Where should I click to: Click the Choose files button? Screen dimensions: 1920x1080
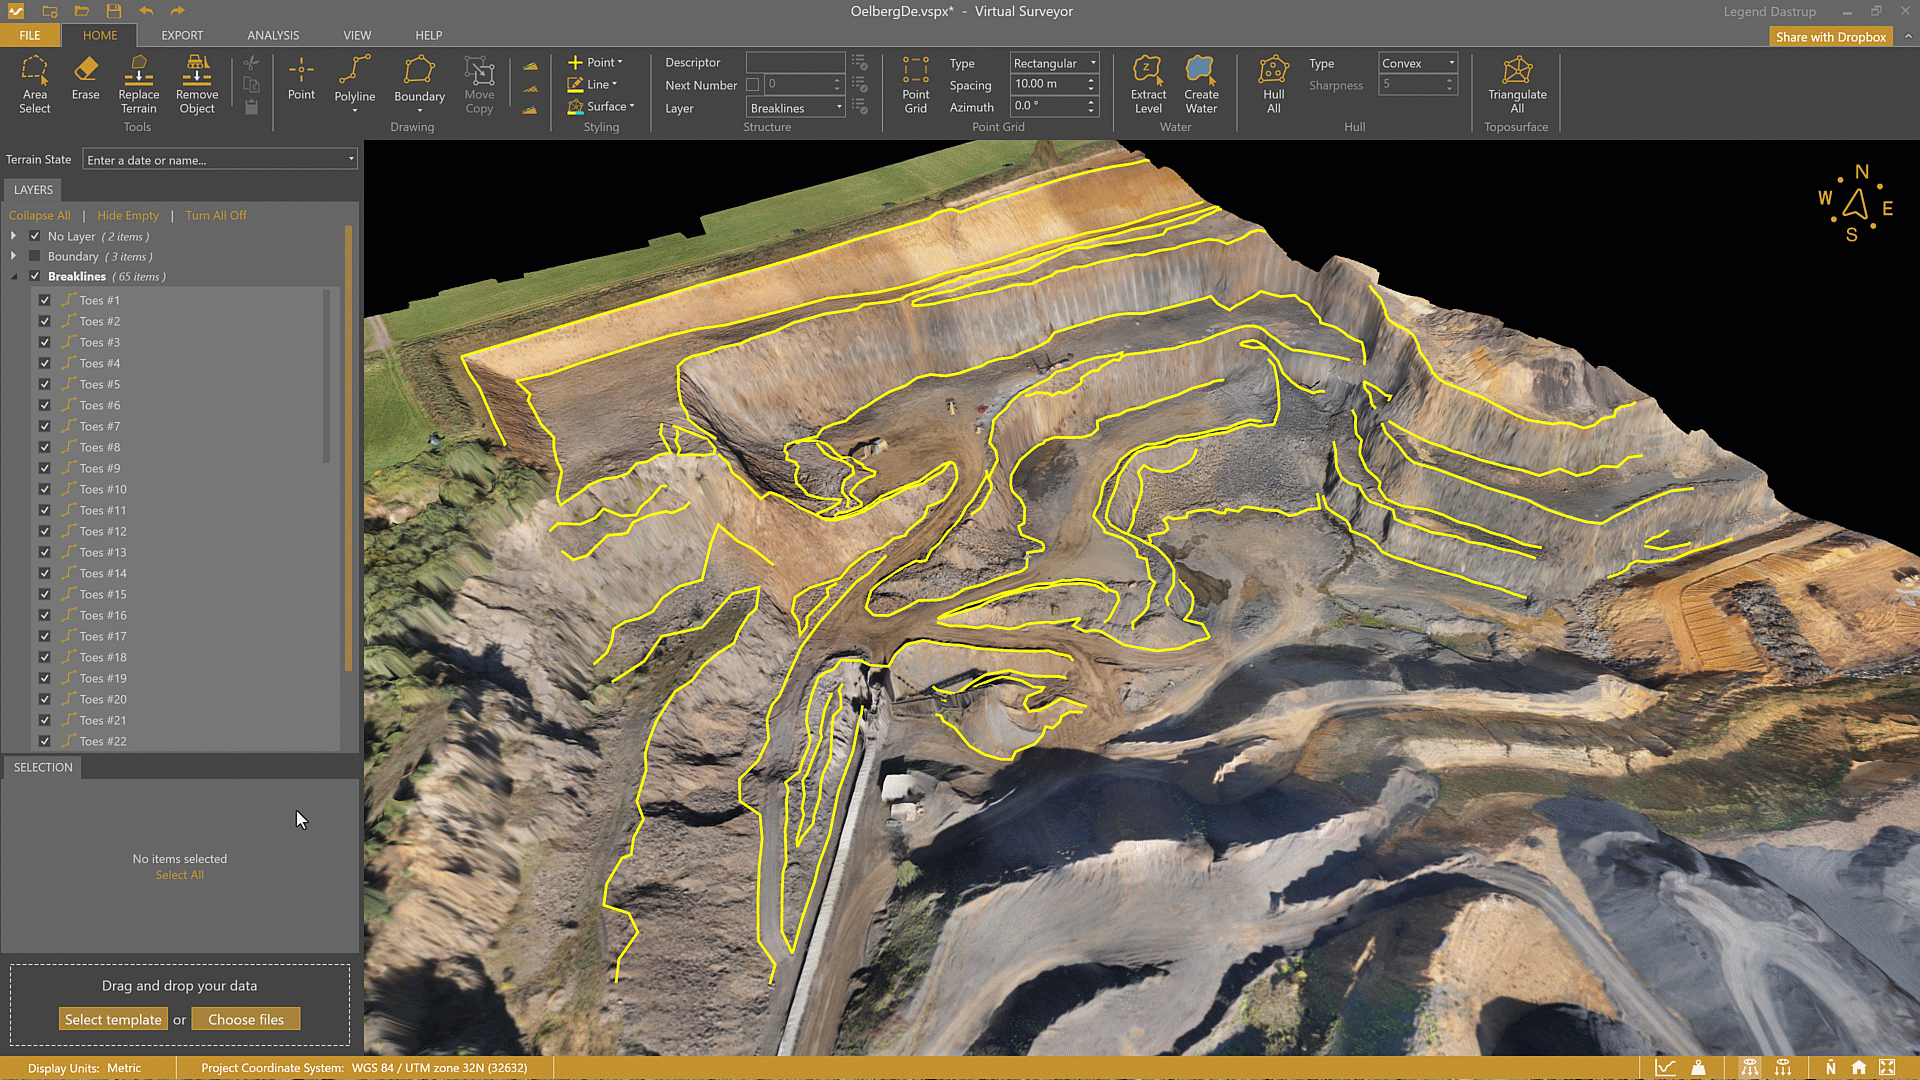coord(246,1019)
